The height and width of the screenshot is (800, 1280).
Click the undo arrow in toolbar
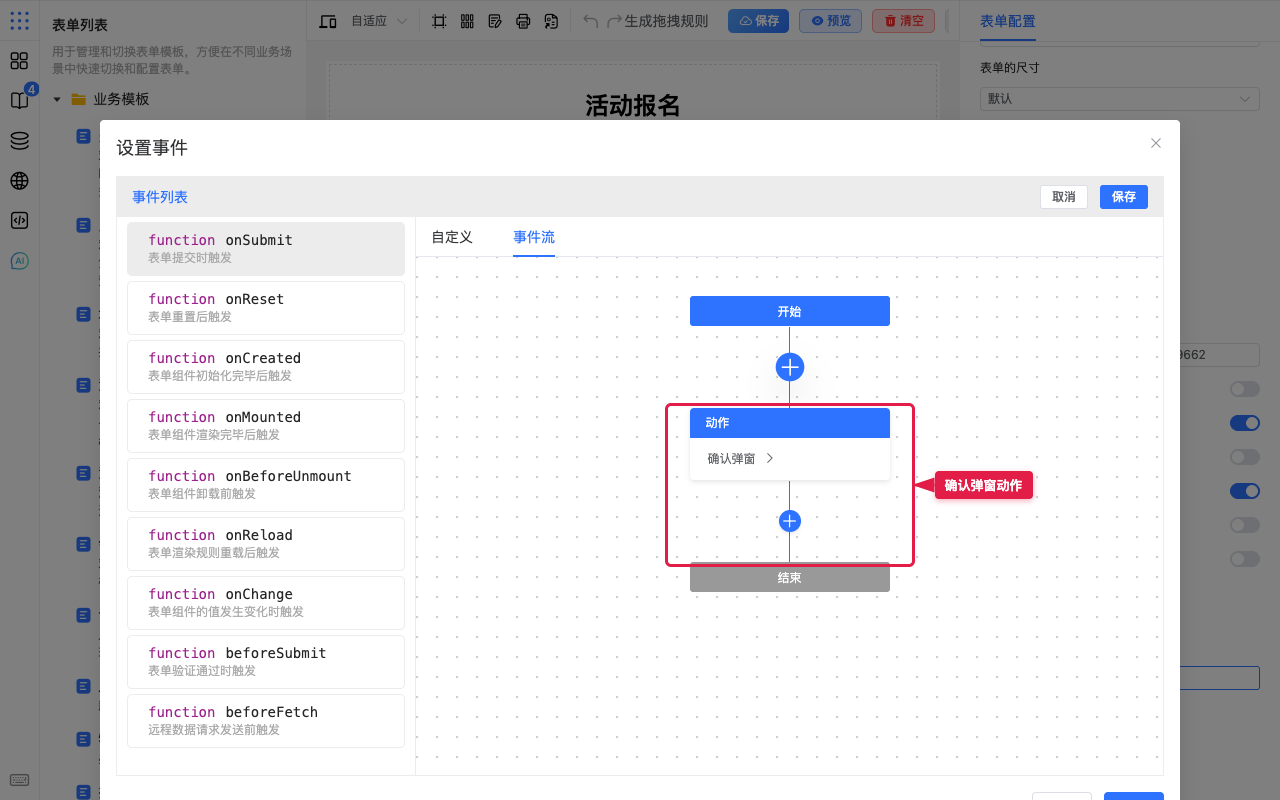click(591, 21)
